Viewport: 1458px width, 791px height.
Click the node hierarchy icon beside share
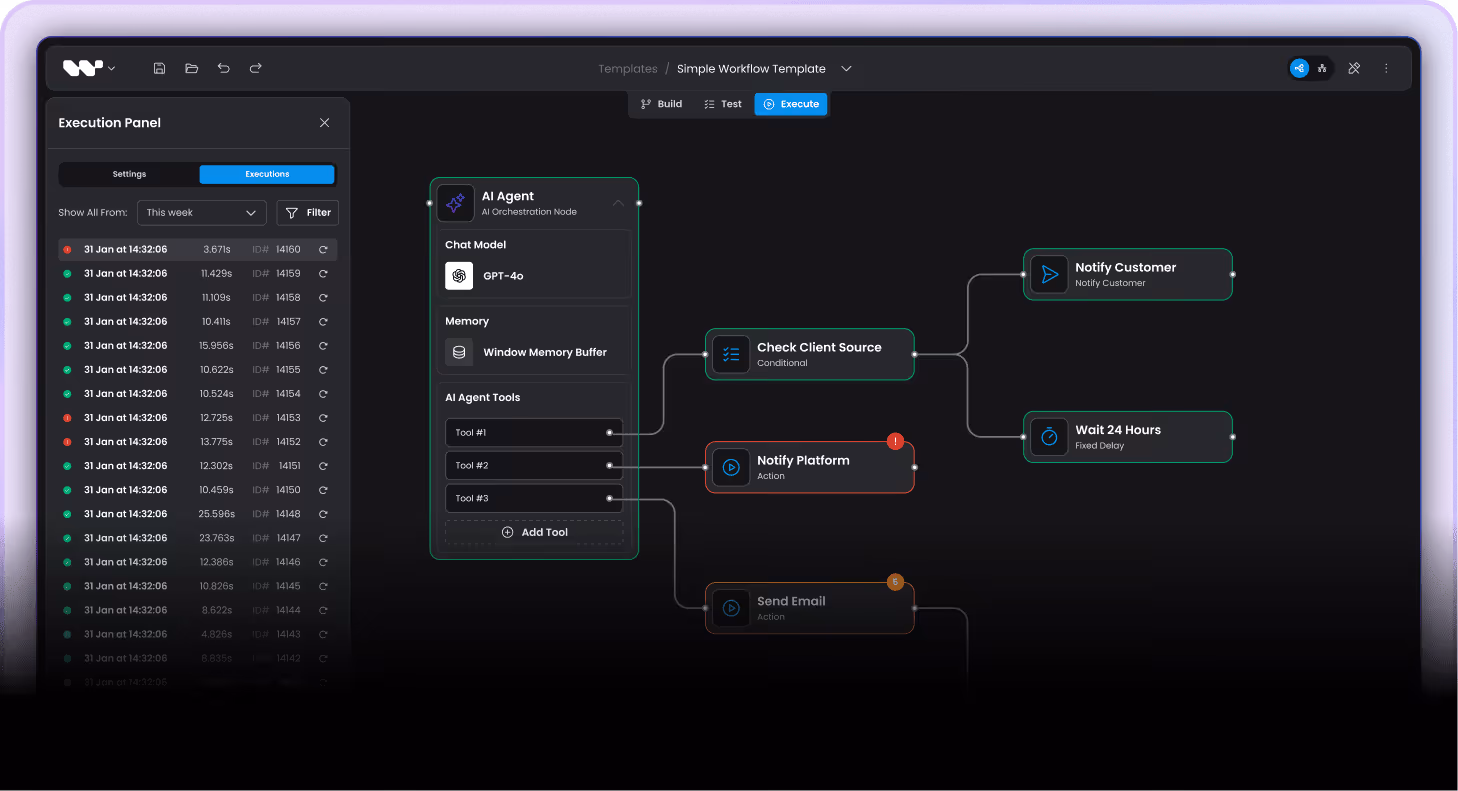(1322, 68)
